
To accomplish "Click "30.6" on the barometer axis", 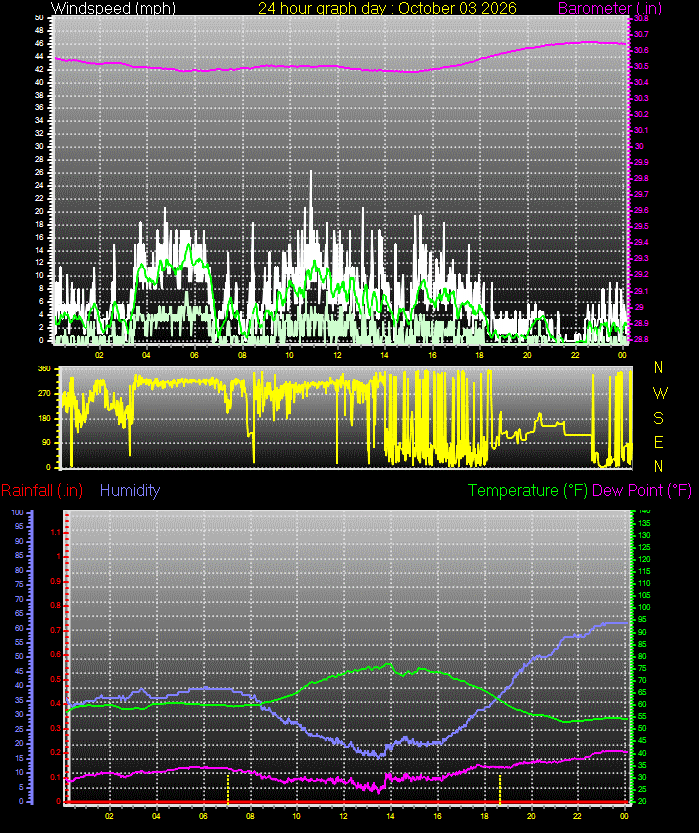I will [641, 50].
